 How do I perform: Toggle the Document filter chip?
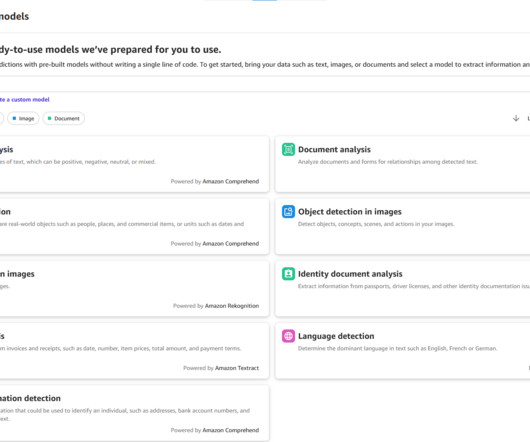(x=64, y=118)
